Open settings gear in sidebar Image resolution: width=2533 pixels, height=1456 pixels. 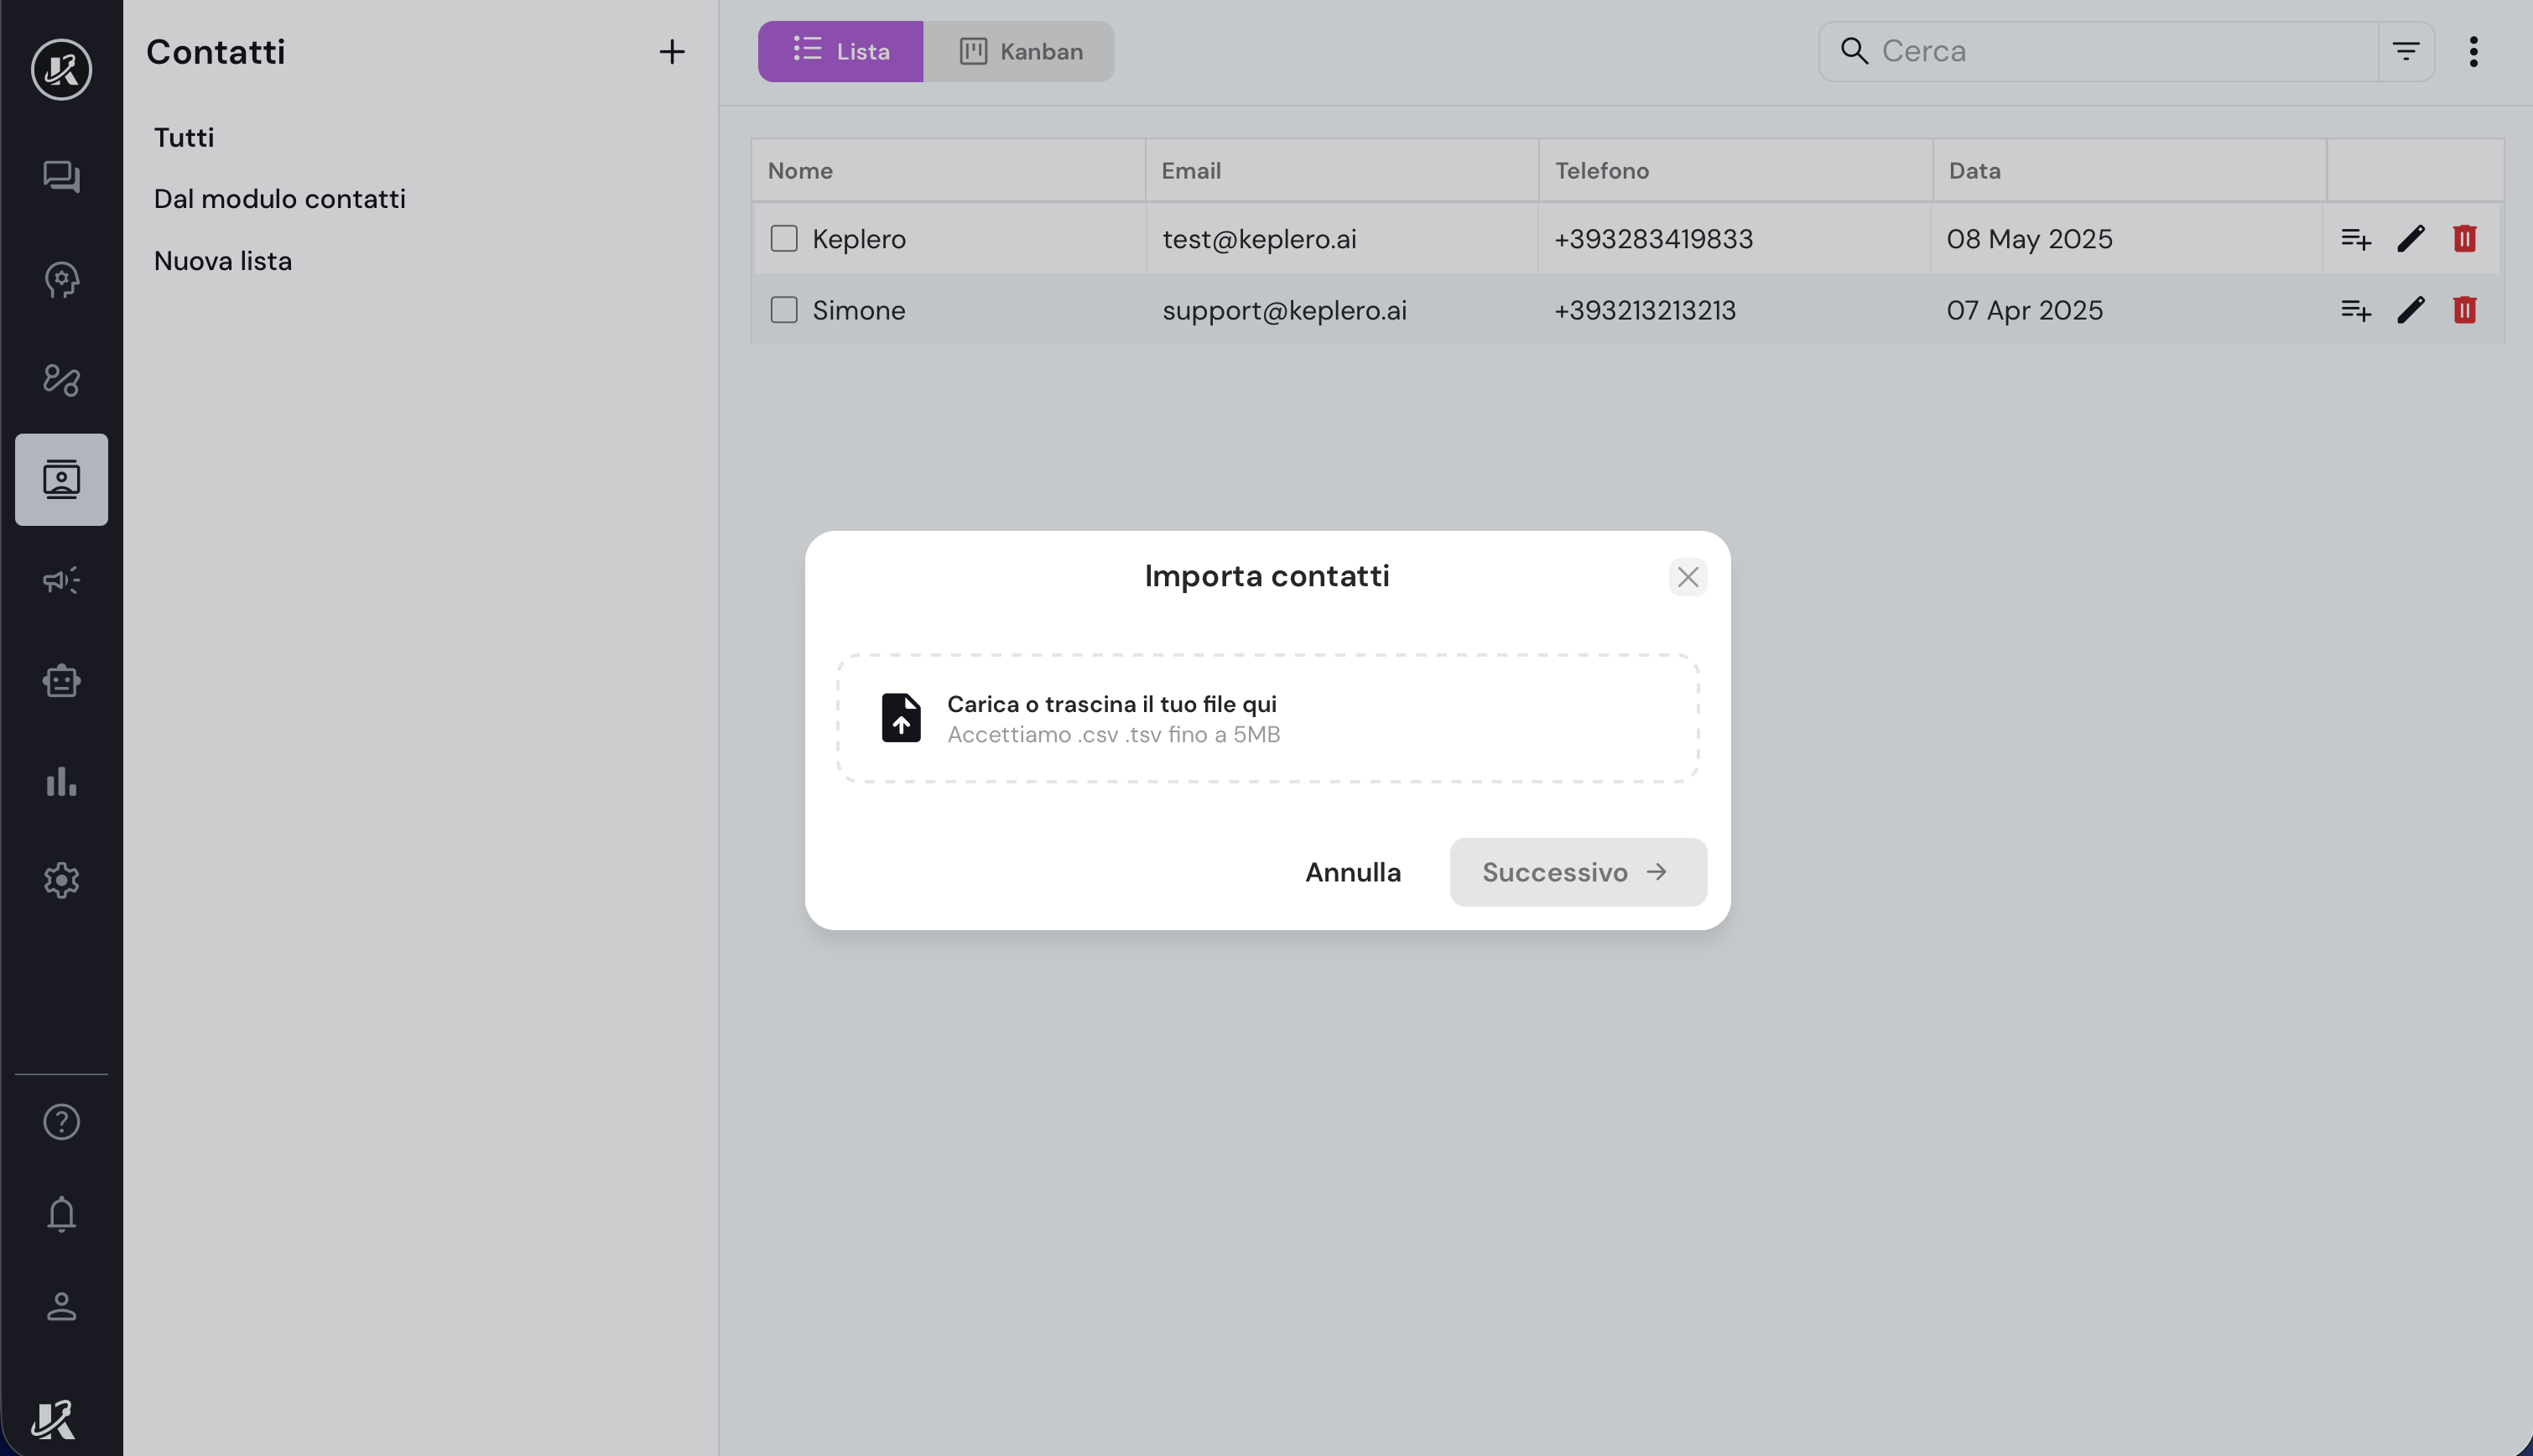click(61, 881)
